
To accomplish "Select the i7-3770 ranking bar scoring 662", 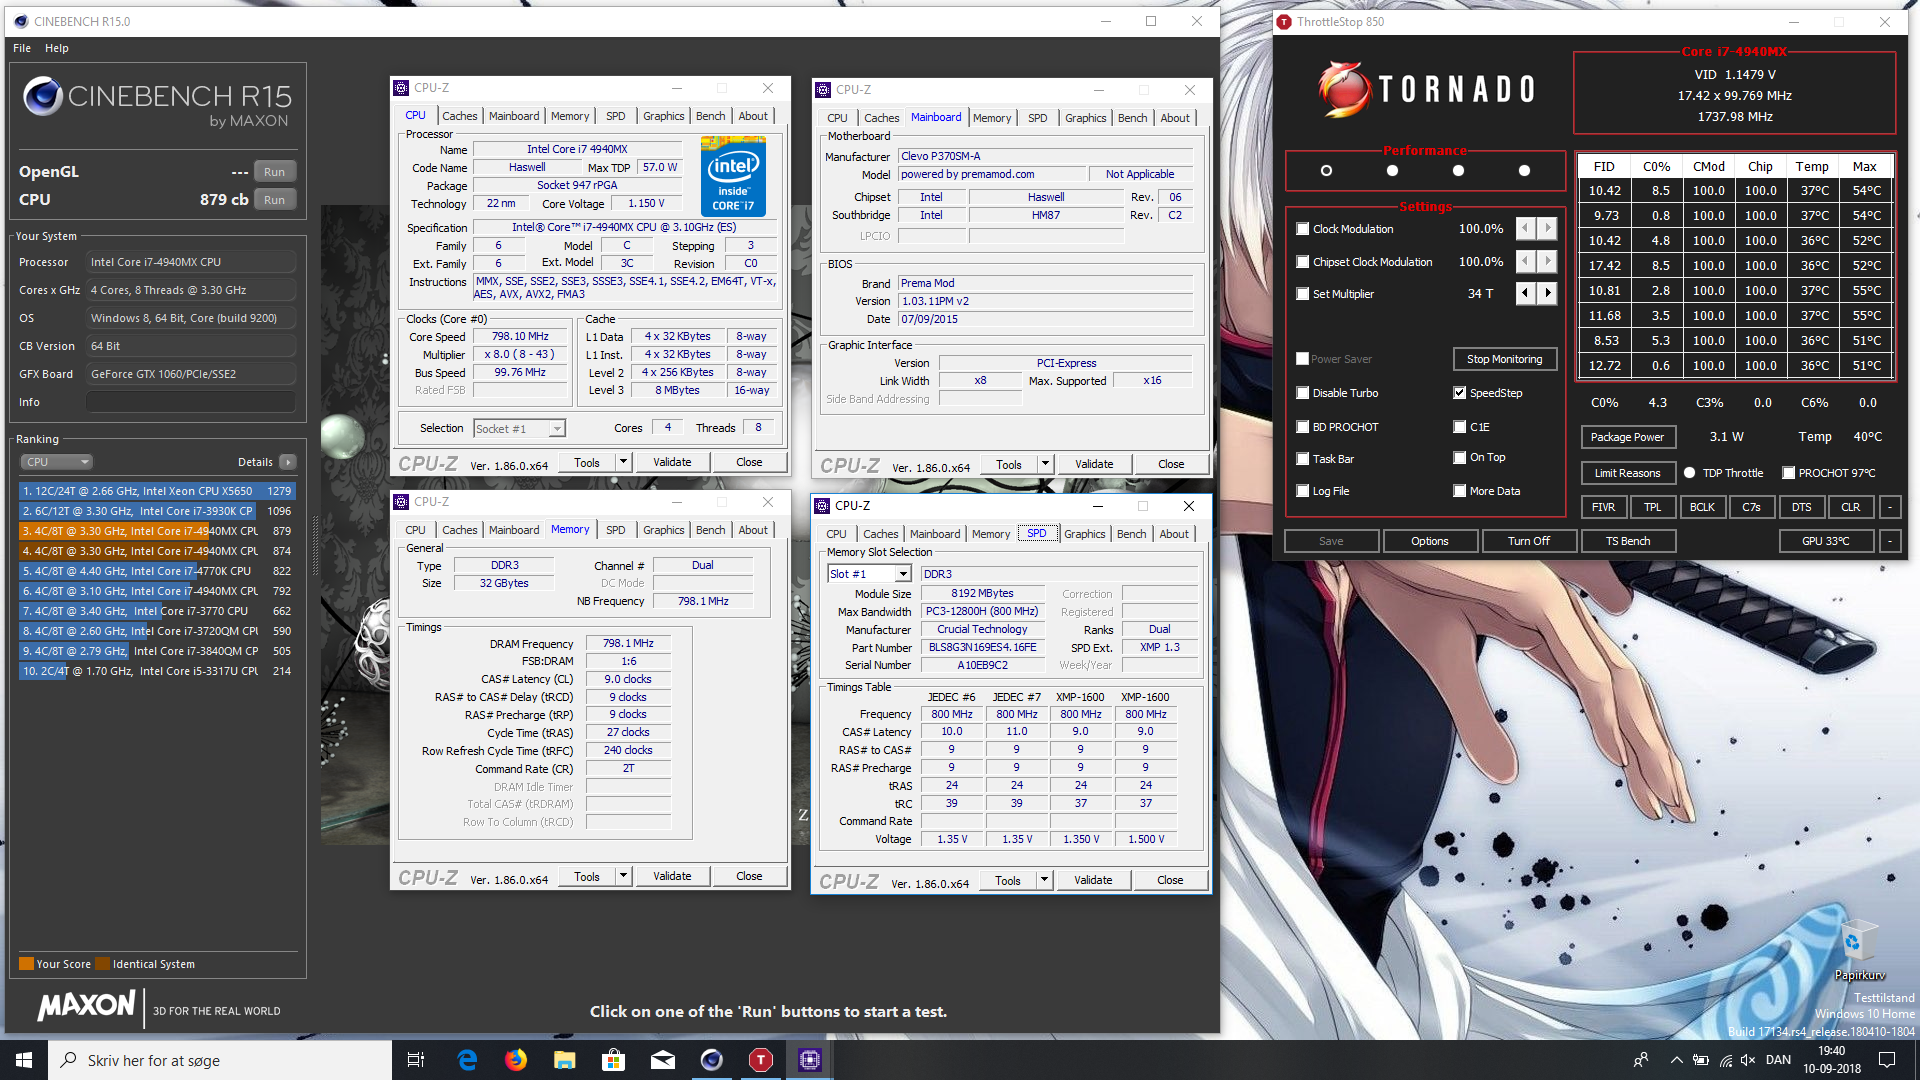I will coord(156,611).
